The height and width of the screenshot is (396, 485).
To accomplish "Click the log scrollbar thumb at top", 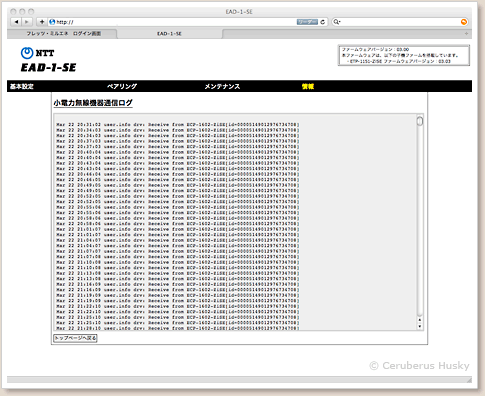I will point(420,121).
